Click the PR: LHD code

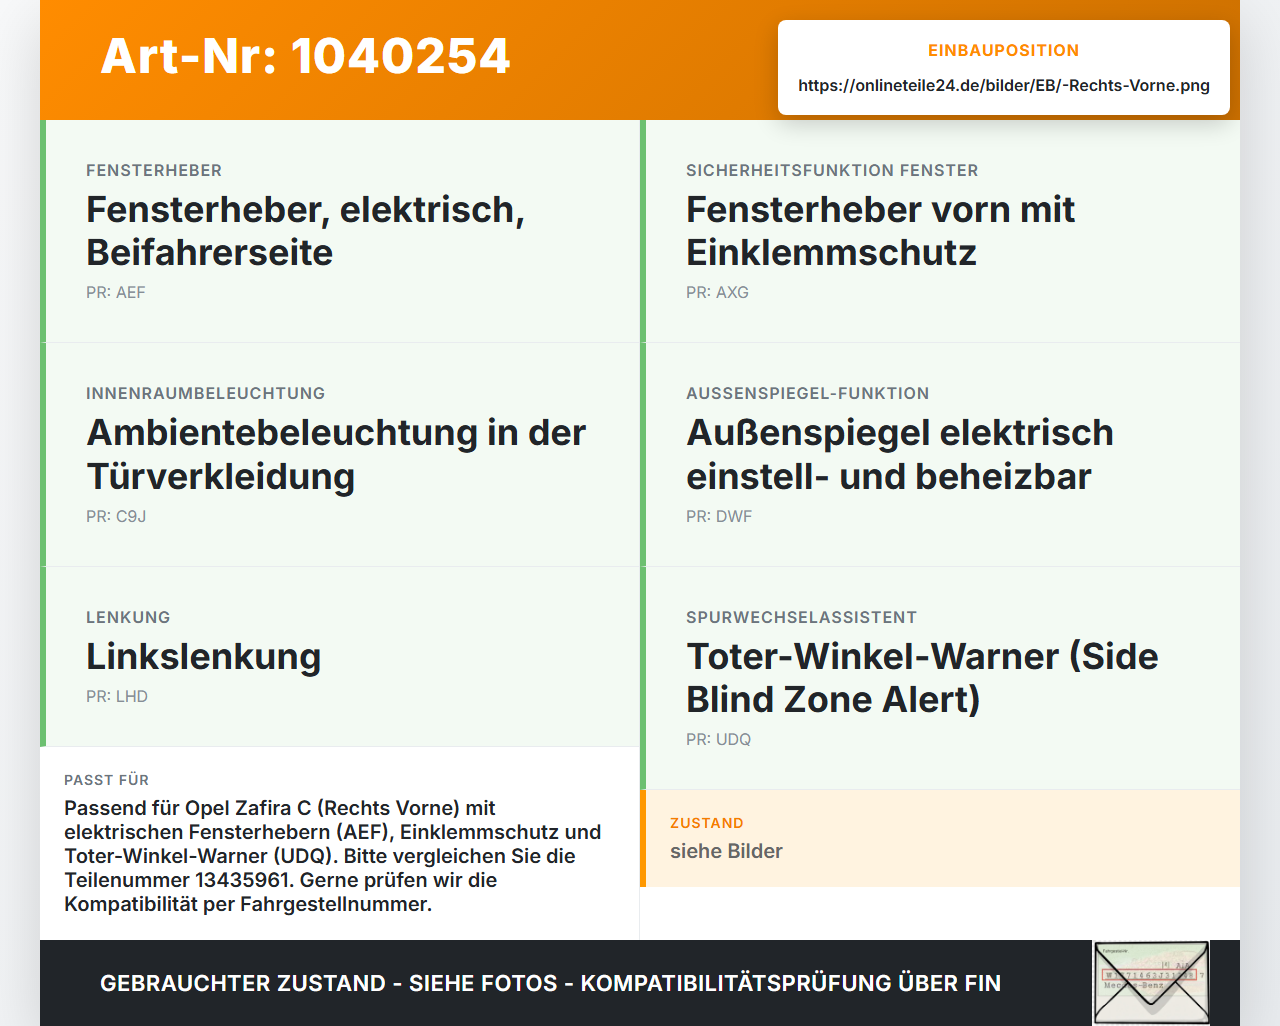click(x=117, y=696)
